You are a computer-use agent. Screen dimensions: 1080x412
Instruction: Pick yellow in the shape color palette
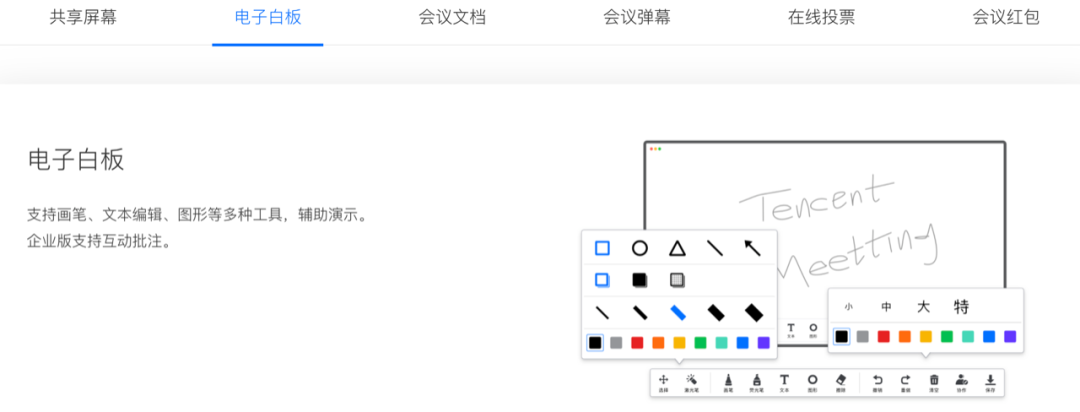(x=679, y=342)
